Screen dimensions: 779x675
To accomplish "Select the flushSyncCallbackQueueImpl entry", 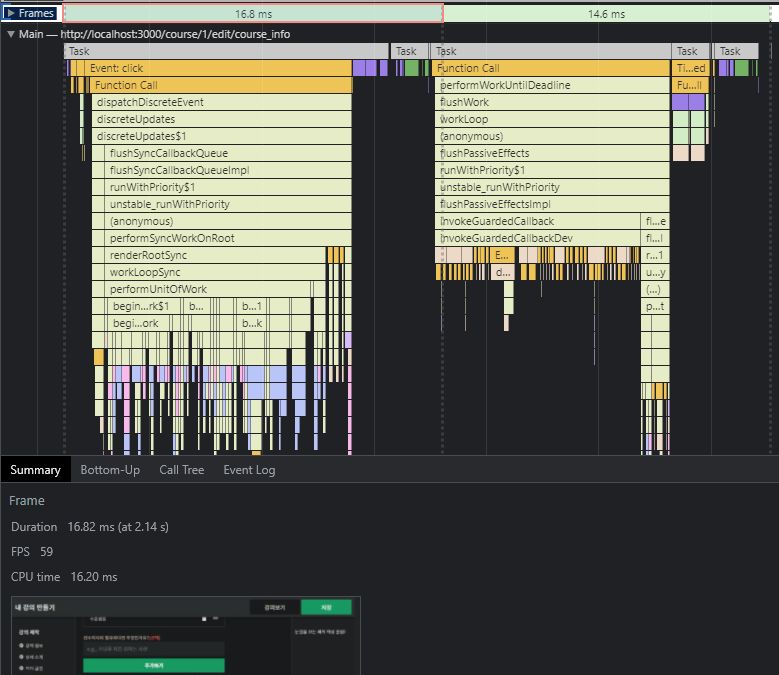I will (228, 170).
